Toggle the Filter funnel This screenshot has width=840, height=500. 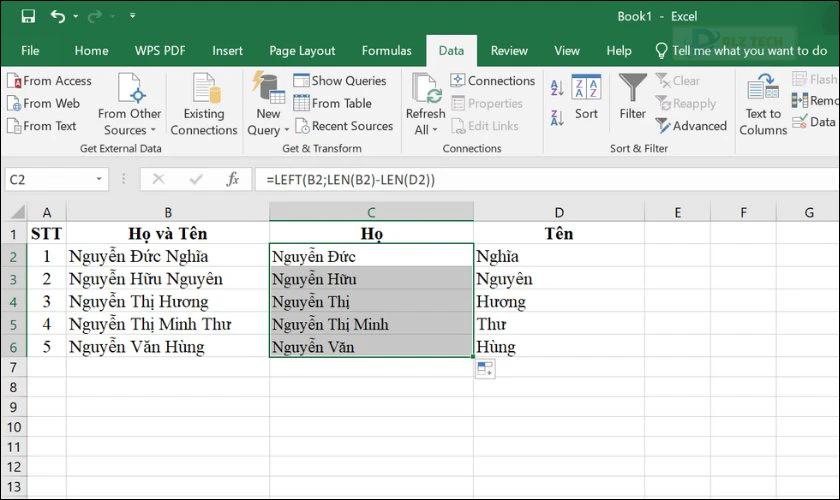pyautogui.click(x=633, y=98)
